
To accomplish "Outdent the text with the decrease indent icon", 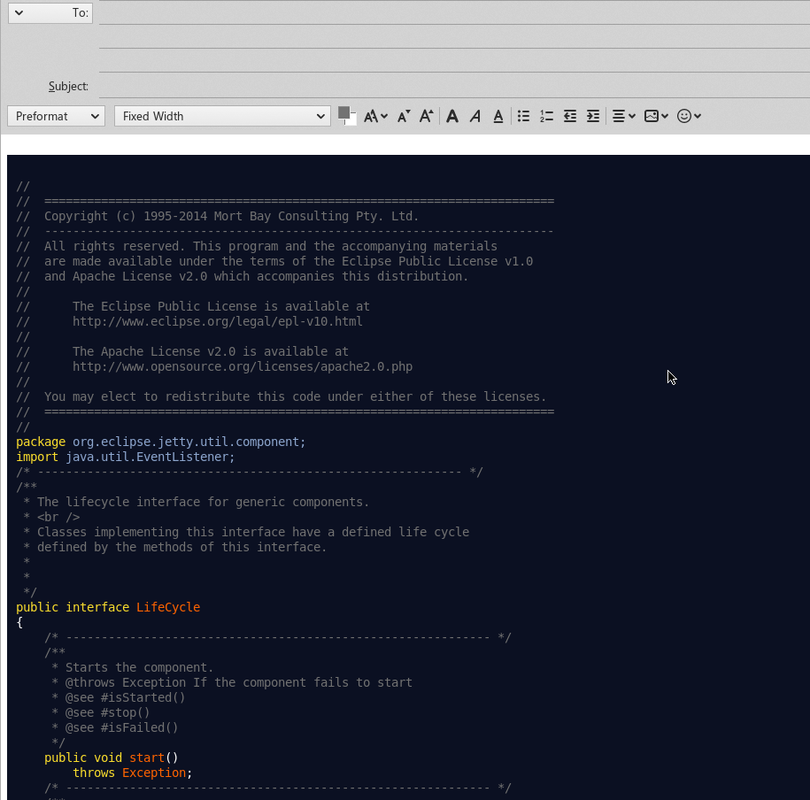I will 570,116.
